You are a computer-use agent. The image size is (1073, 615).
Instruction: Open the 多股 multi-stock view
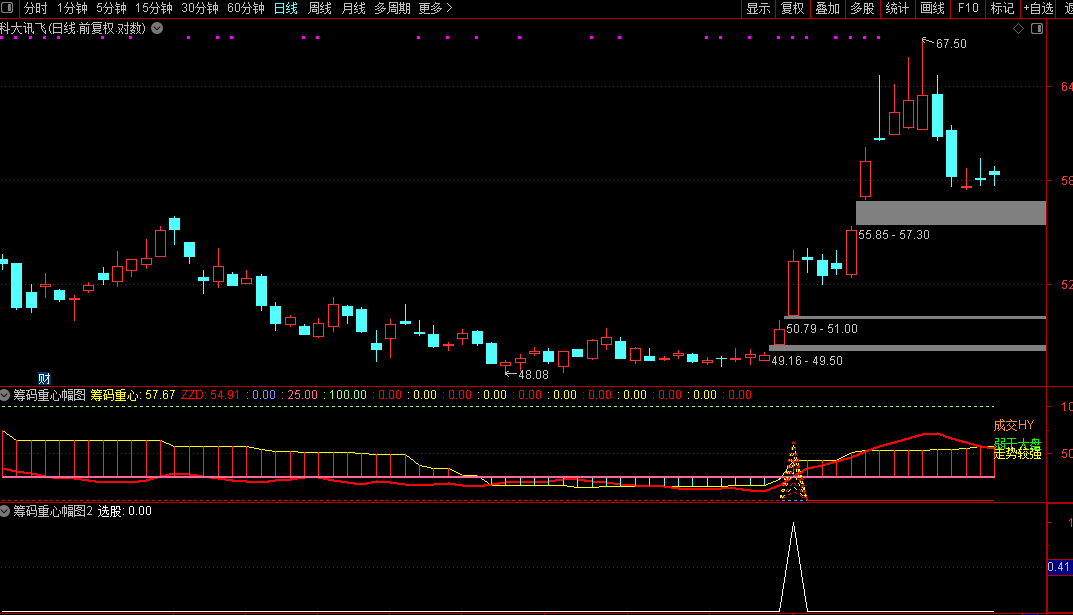[x=862, y=8]
